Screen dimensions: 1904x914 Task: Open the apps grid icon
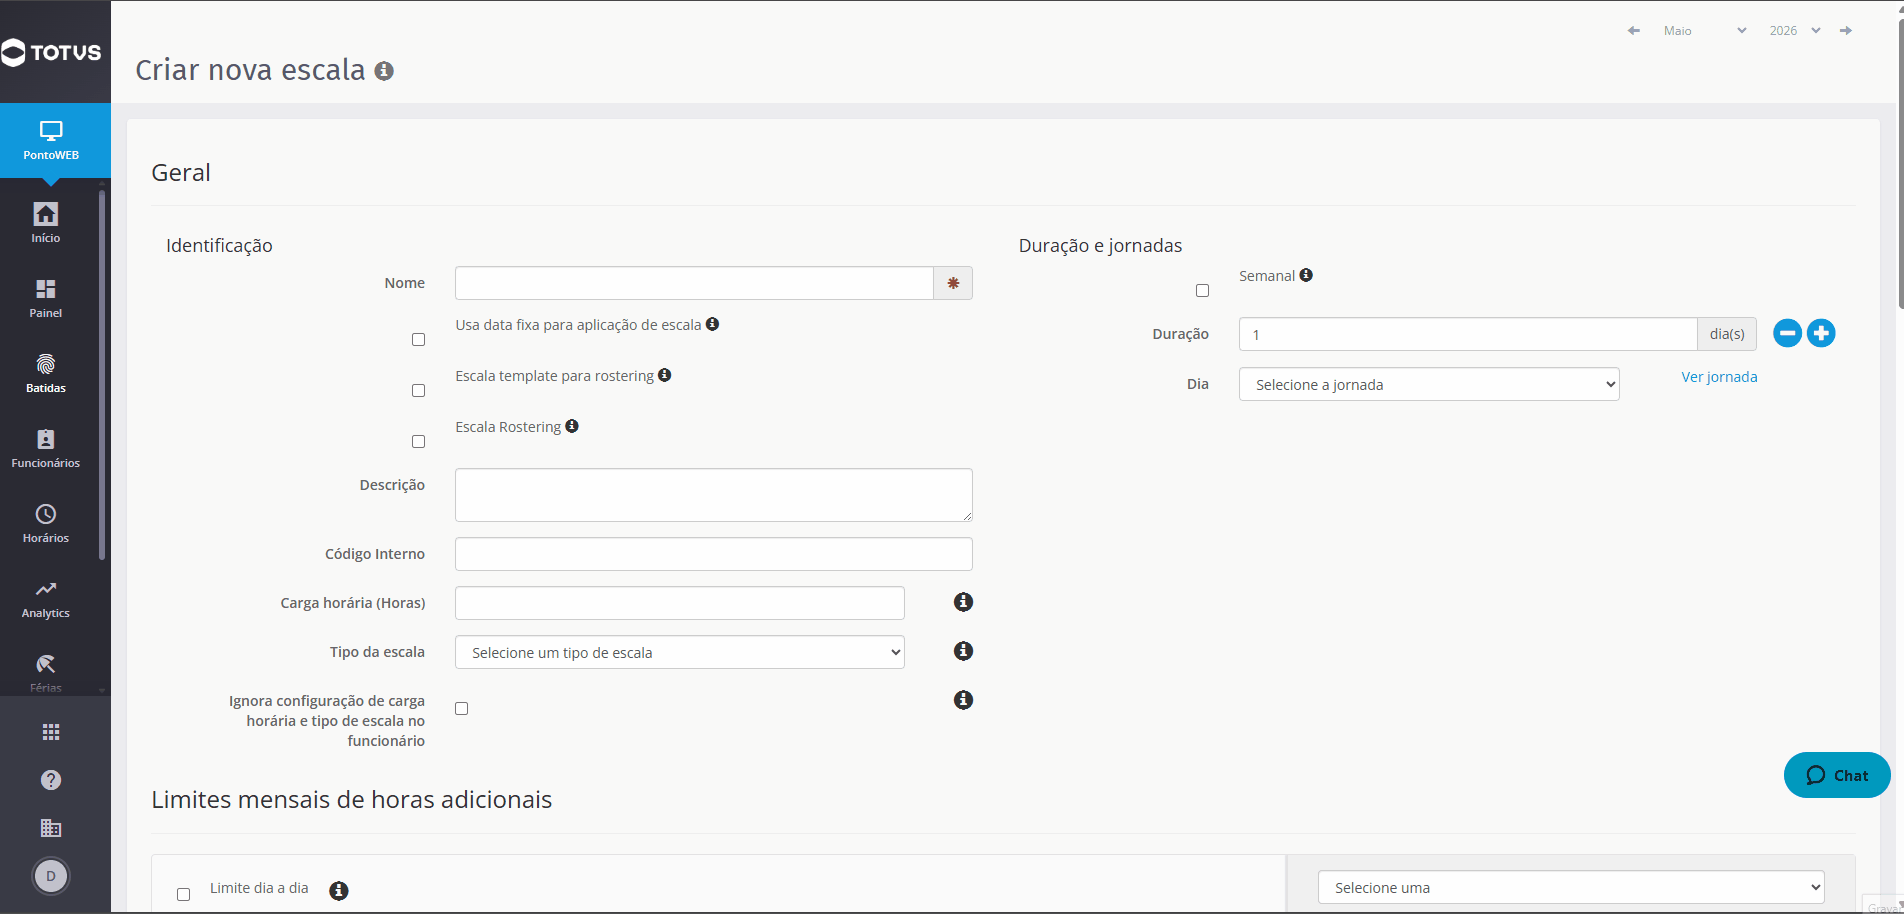coord(51,732)
